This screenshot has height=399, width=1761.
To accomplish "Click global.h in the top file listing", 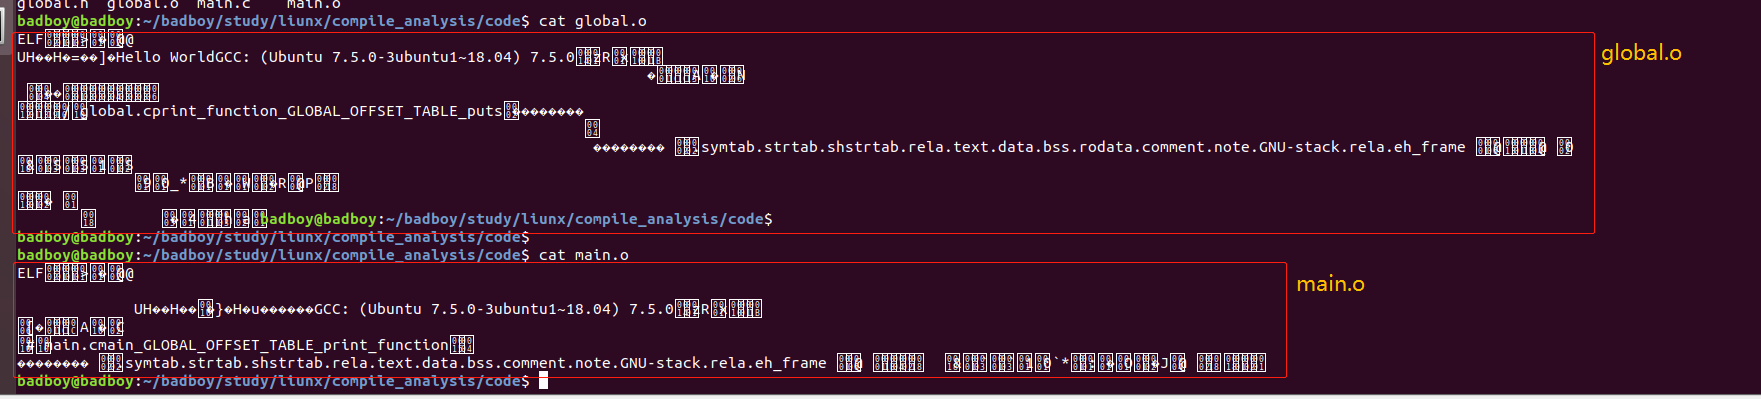I will point(53,4).
